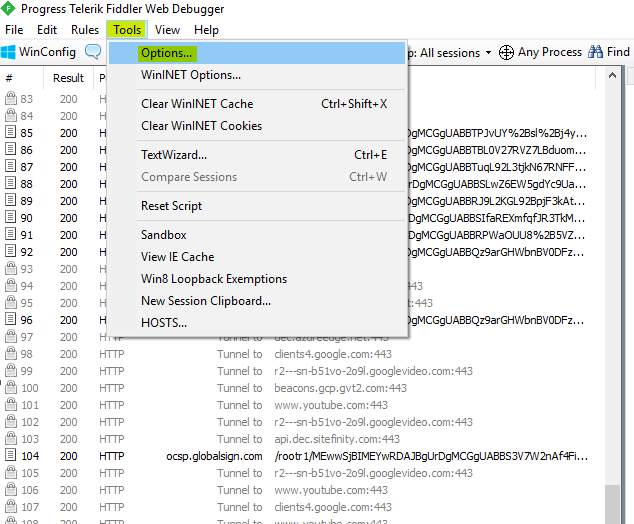Screen dimensions: 634x524
Task: Select session number 95
Action: point(27,303)
